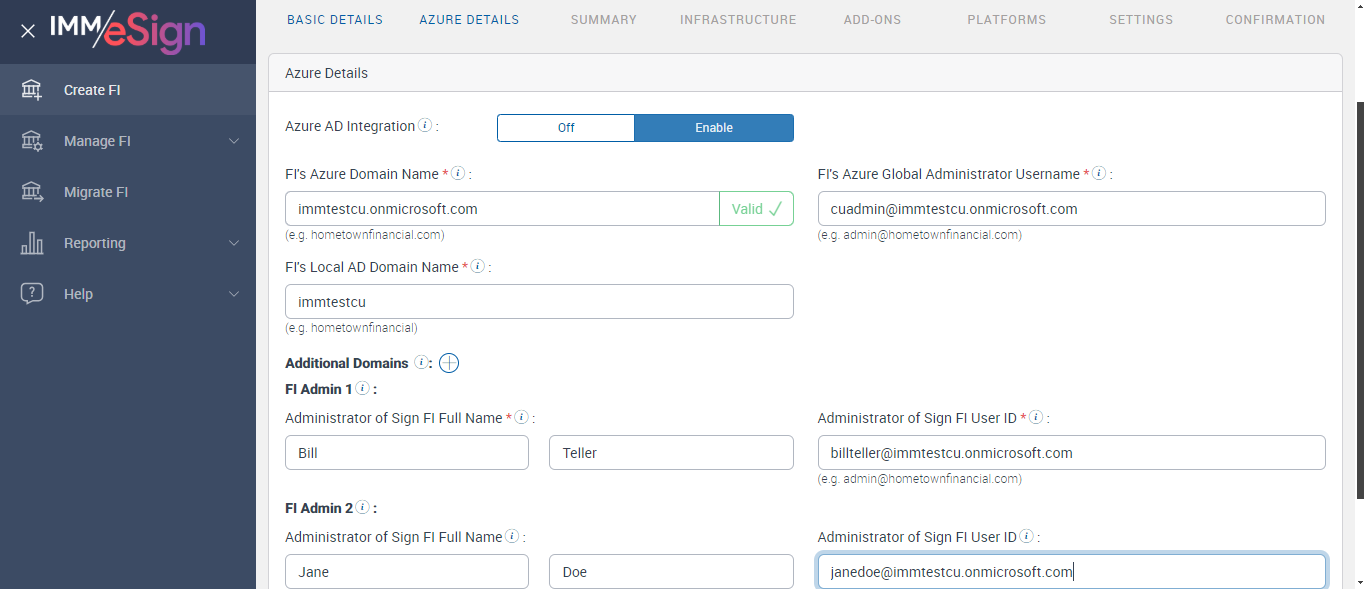
Task: Click the Reporting bar chart icon
Action: (32, 243)
